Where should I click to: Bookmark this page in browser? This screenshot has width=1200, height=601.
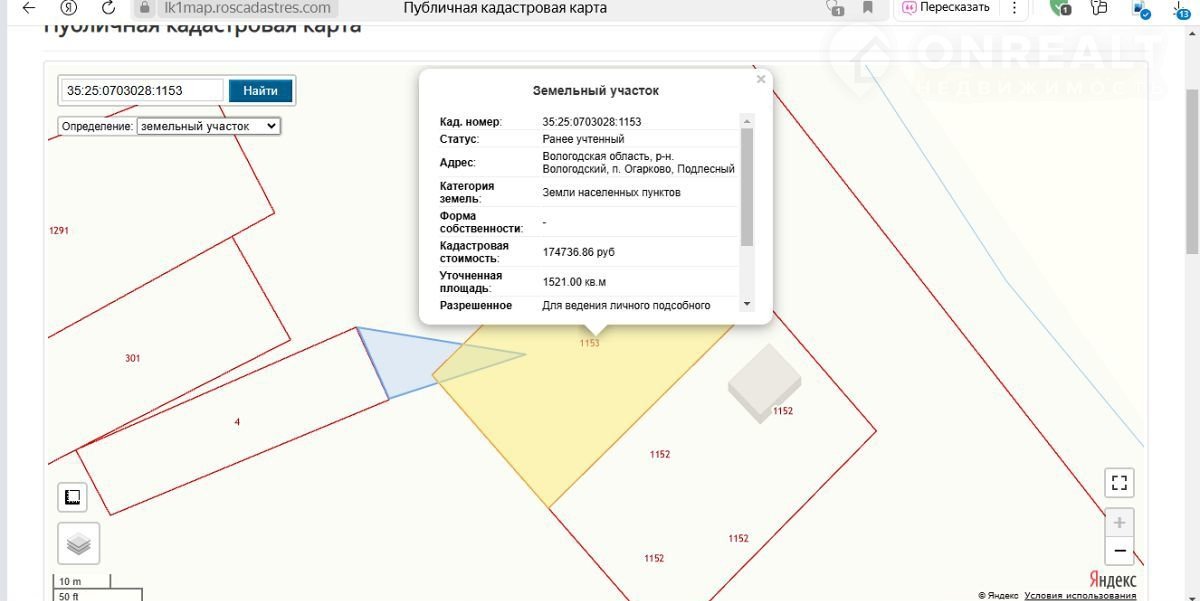click(868, 8)
